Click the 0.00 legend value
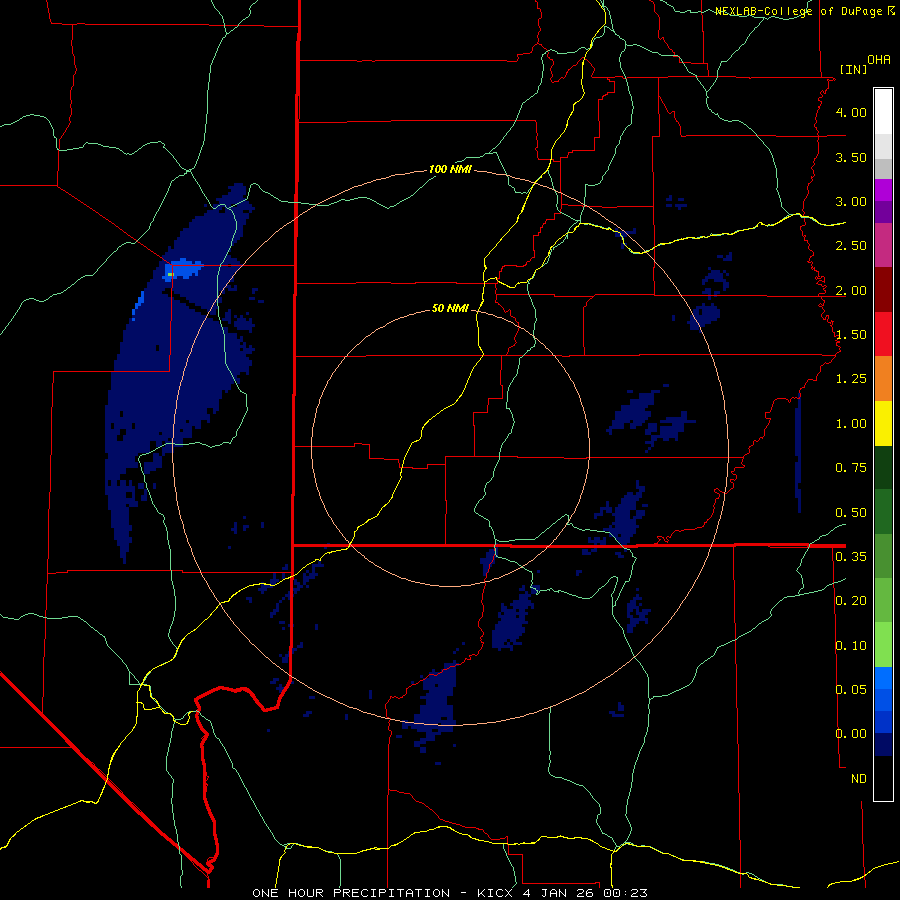Screen dimensions: 900x900 851,734
